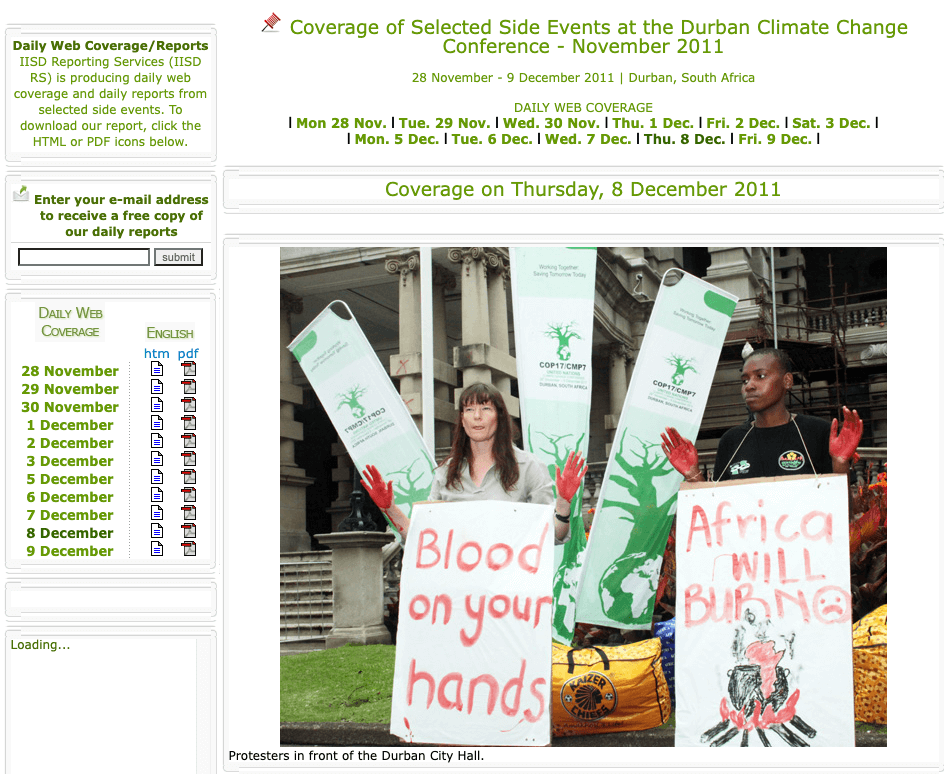Viewport: 944px width, 774px height.
Task: Open Tue. 6 Dec. coverage in top navigation
Action: point(492,139)
